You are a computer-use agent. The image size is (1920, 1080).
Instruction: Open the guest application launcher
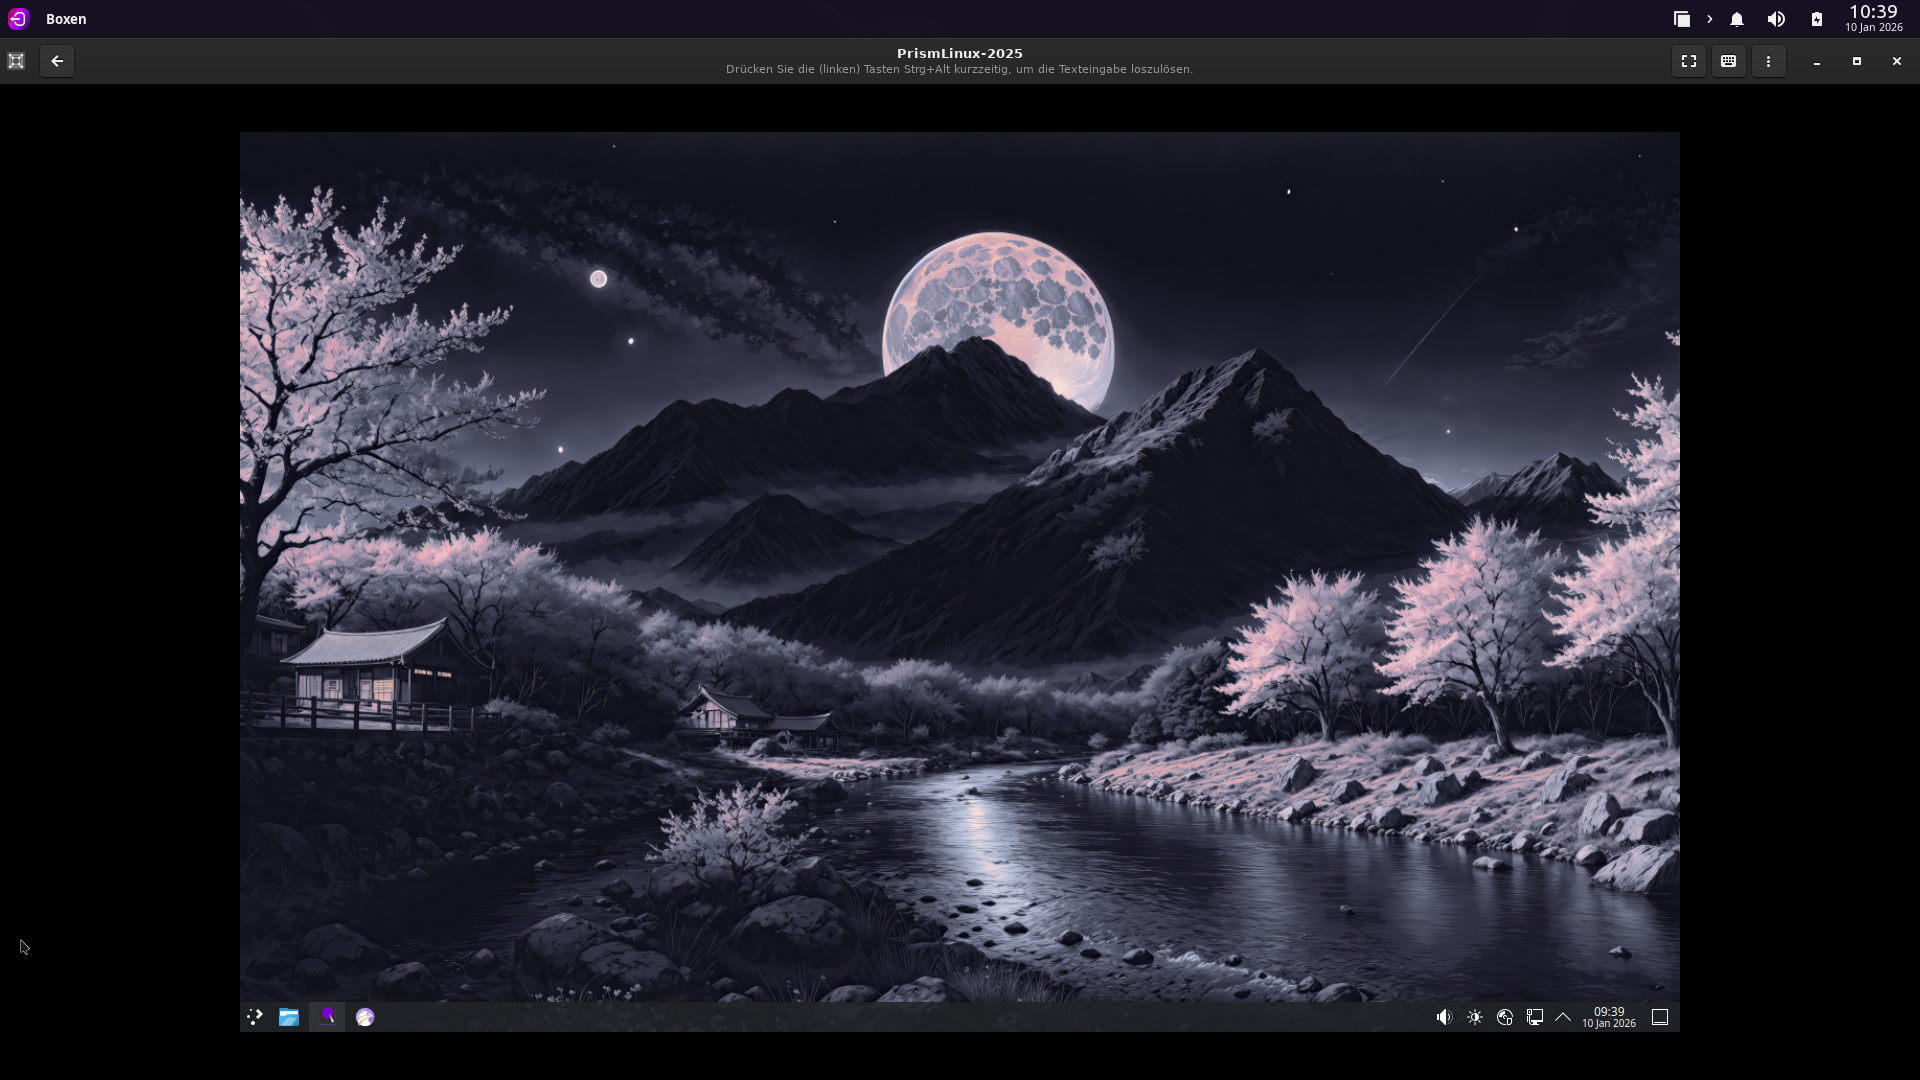tap(255, 1017)
